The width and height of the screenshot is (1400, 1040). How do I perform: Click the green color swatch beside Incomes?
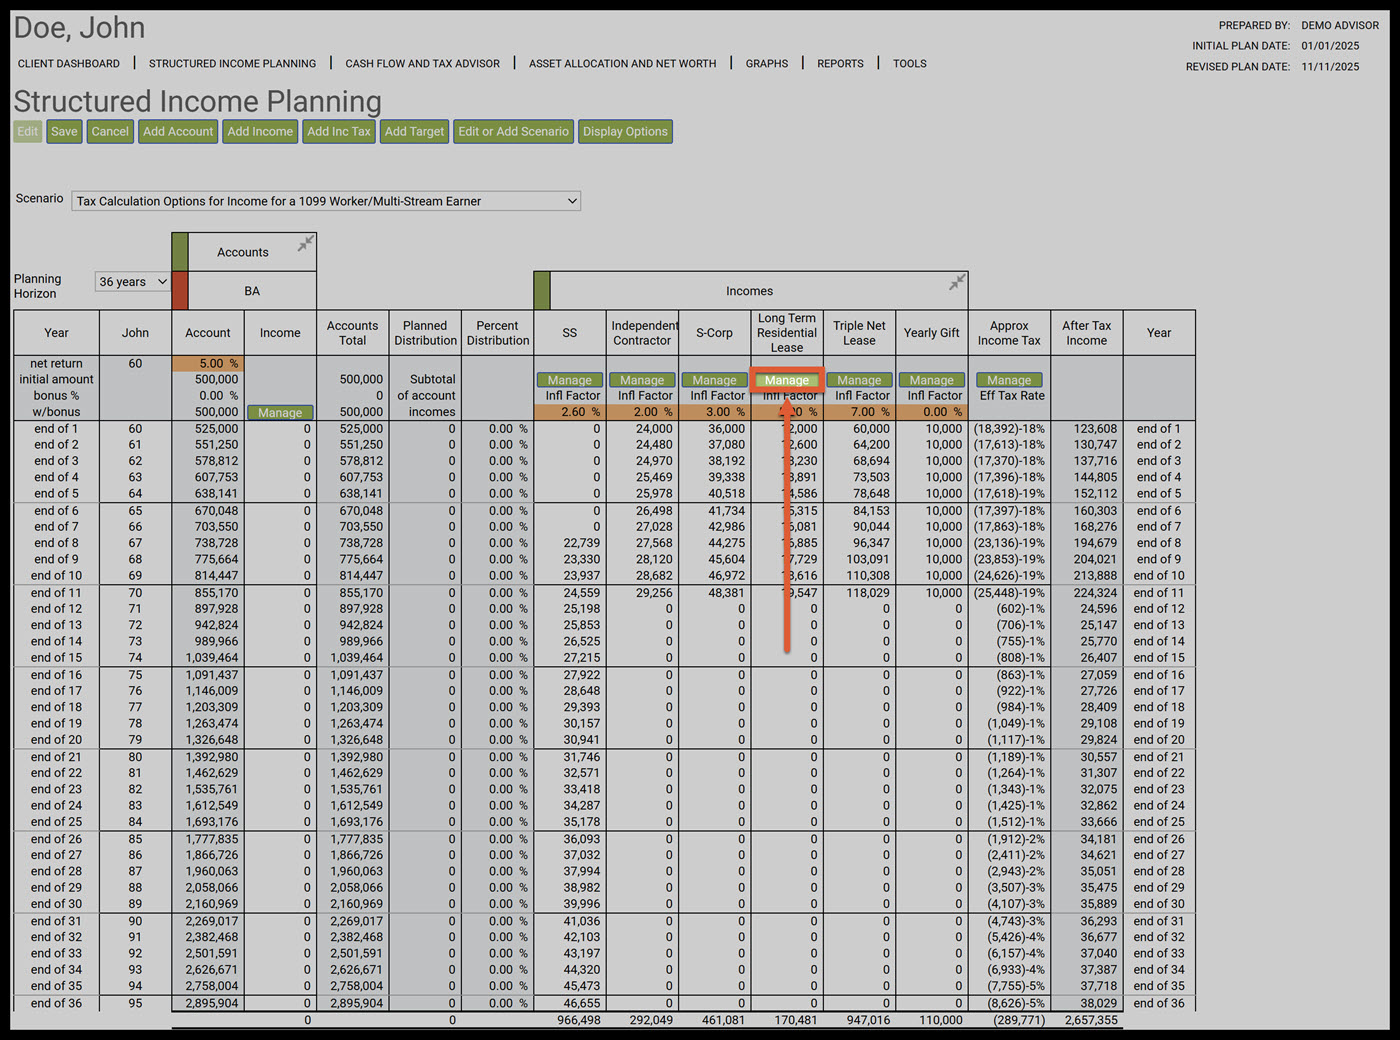tap(542, 291)
